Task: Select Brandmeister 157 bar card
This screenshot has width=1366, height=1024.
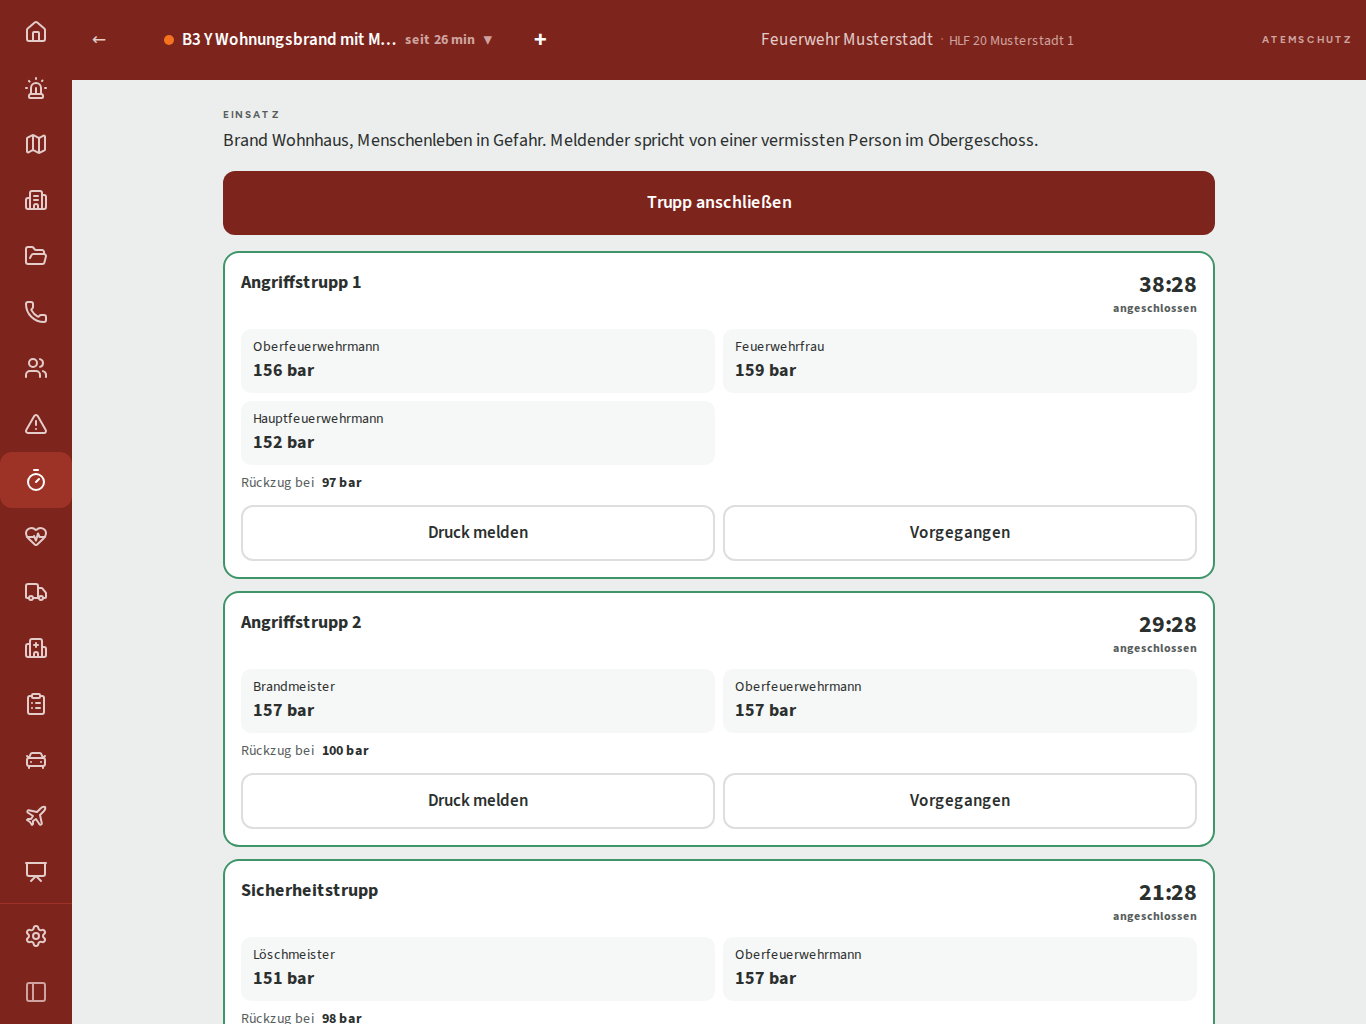Action: (x=478, y=701)
